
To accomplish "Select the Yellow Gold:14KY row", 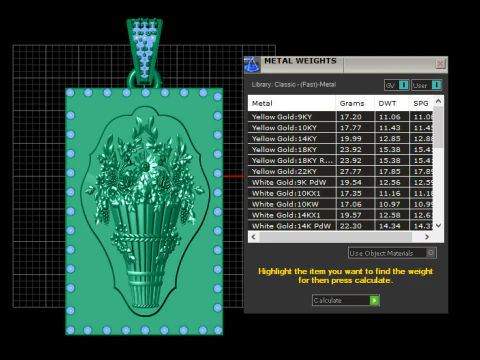I will [x=341, y=139].
